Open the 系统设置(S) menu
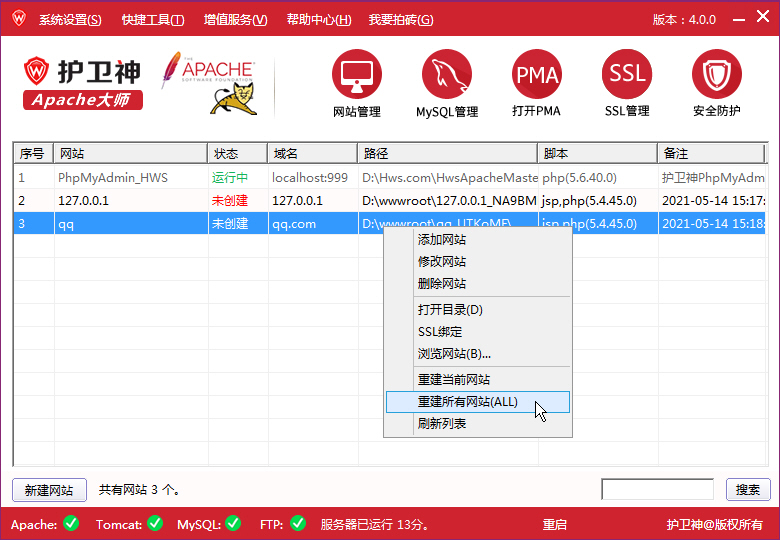This screenshot has width=780, height=540. click(x=70, y=20)
